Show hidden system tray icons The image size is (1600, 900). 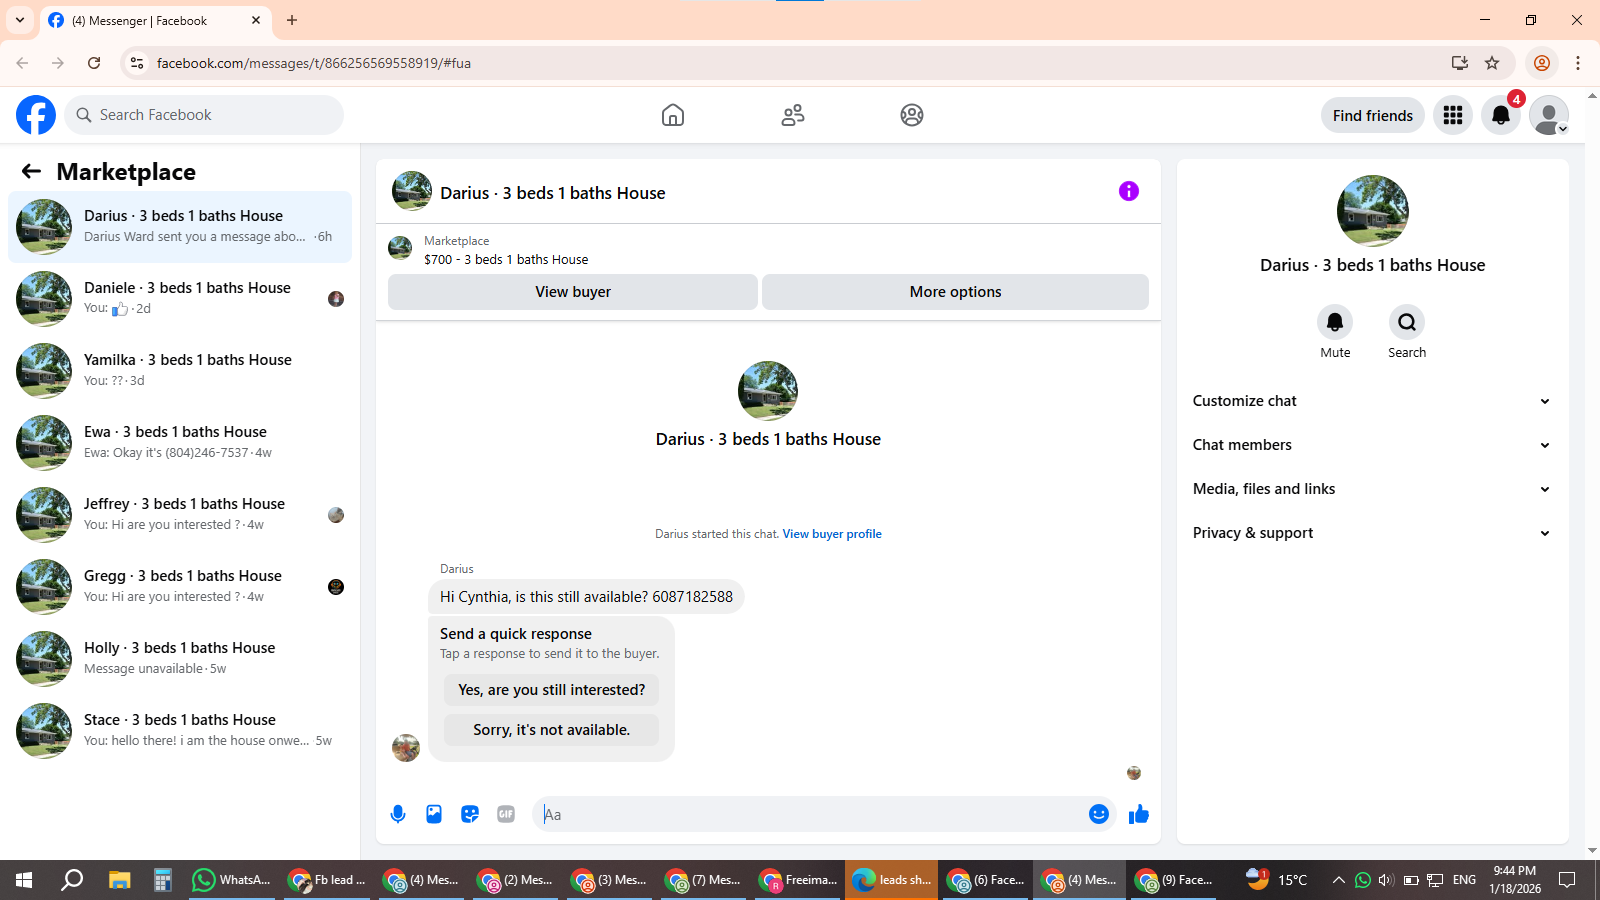(1338, 880)
